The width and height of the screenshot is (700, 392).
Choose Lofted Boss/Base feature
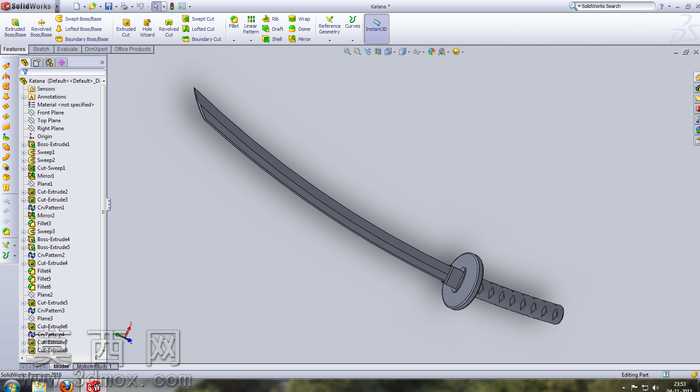(x=79, y=29)
